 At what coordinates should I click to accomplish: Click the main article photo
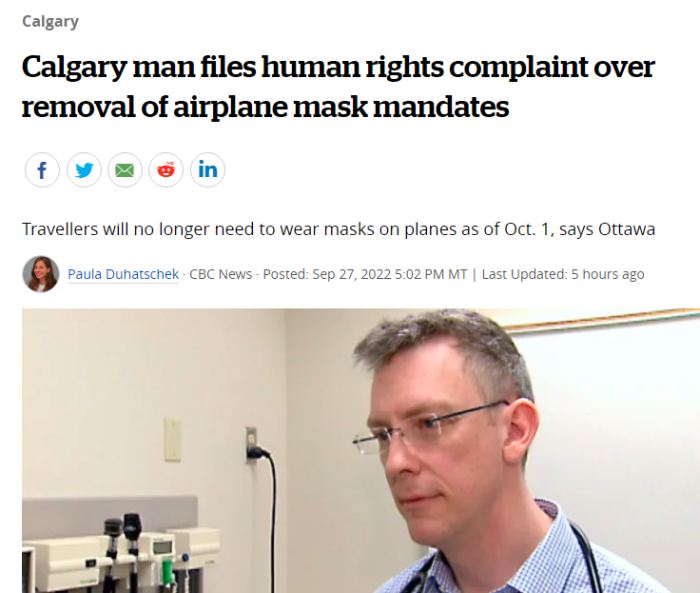pyautogui.click(x=361, y=451)
